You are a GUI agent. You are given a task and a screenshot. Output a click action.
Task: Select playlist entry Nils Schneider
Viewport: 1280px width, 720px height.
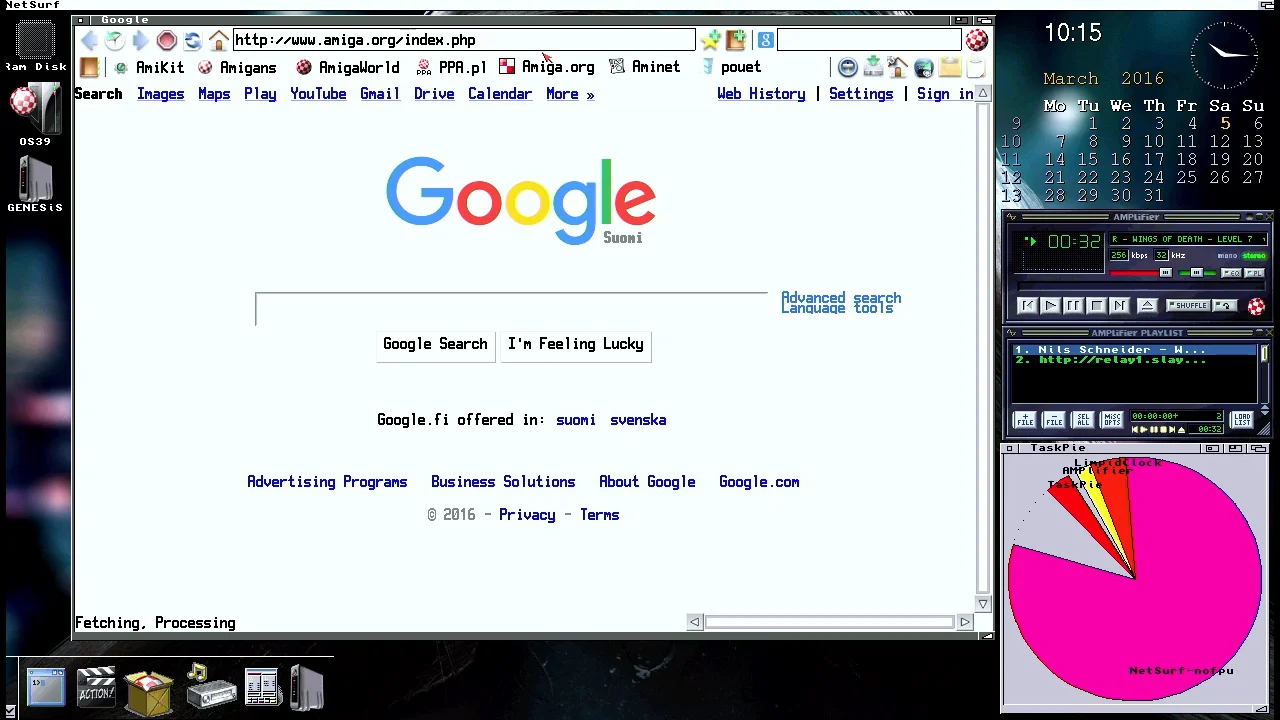click(x=1134, y=350)
